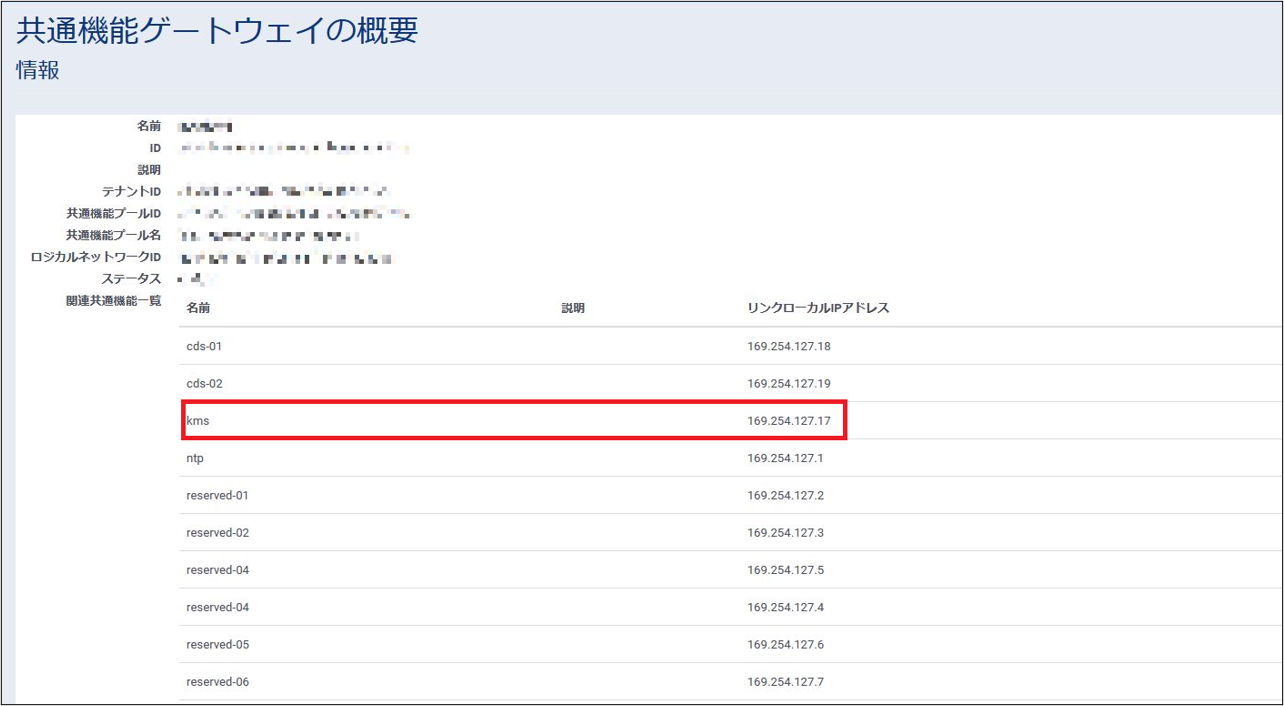1284x706 pixels.
Task: Click the 共通機能ゲートウェイの概要 page title
Action: pyautogui.click(x=217, y=30)
